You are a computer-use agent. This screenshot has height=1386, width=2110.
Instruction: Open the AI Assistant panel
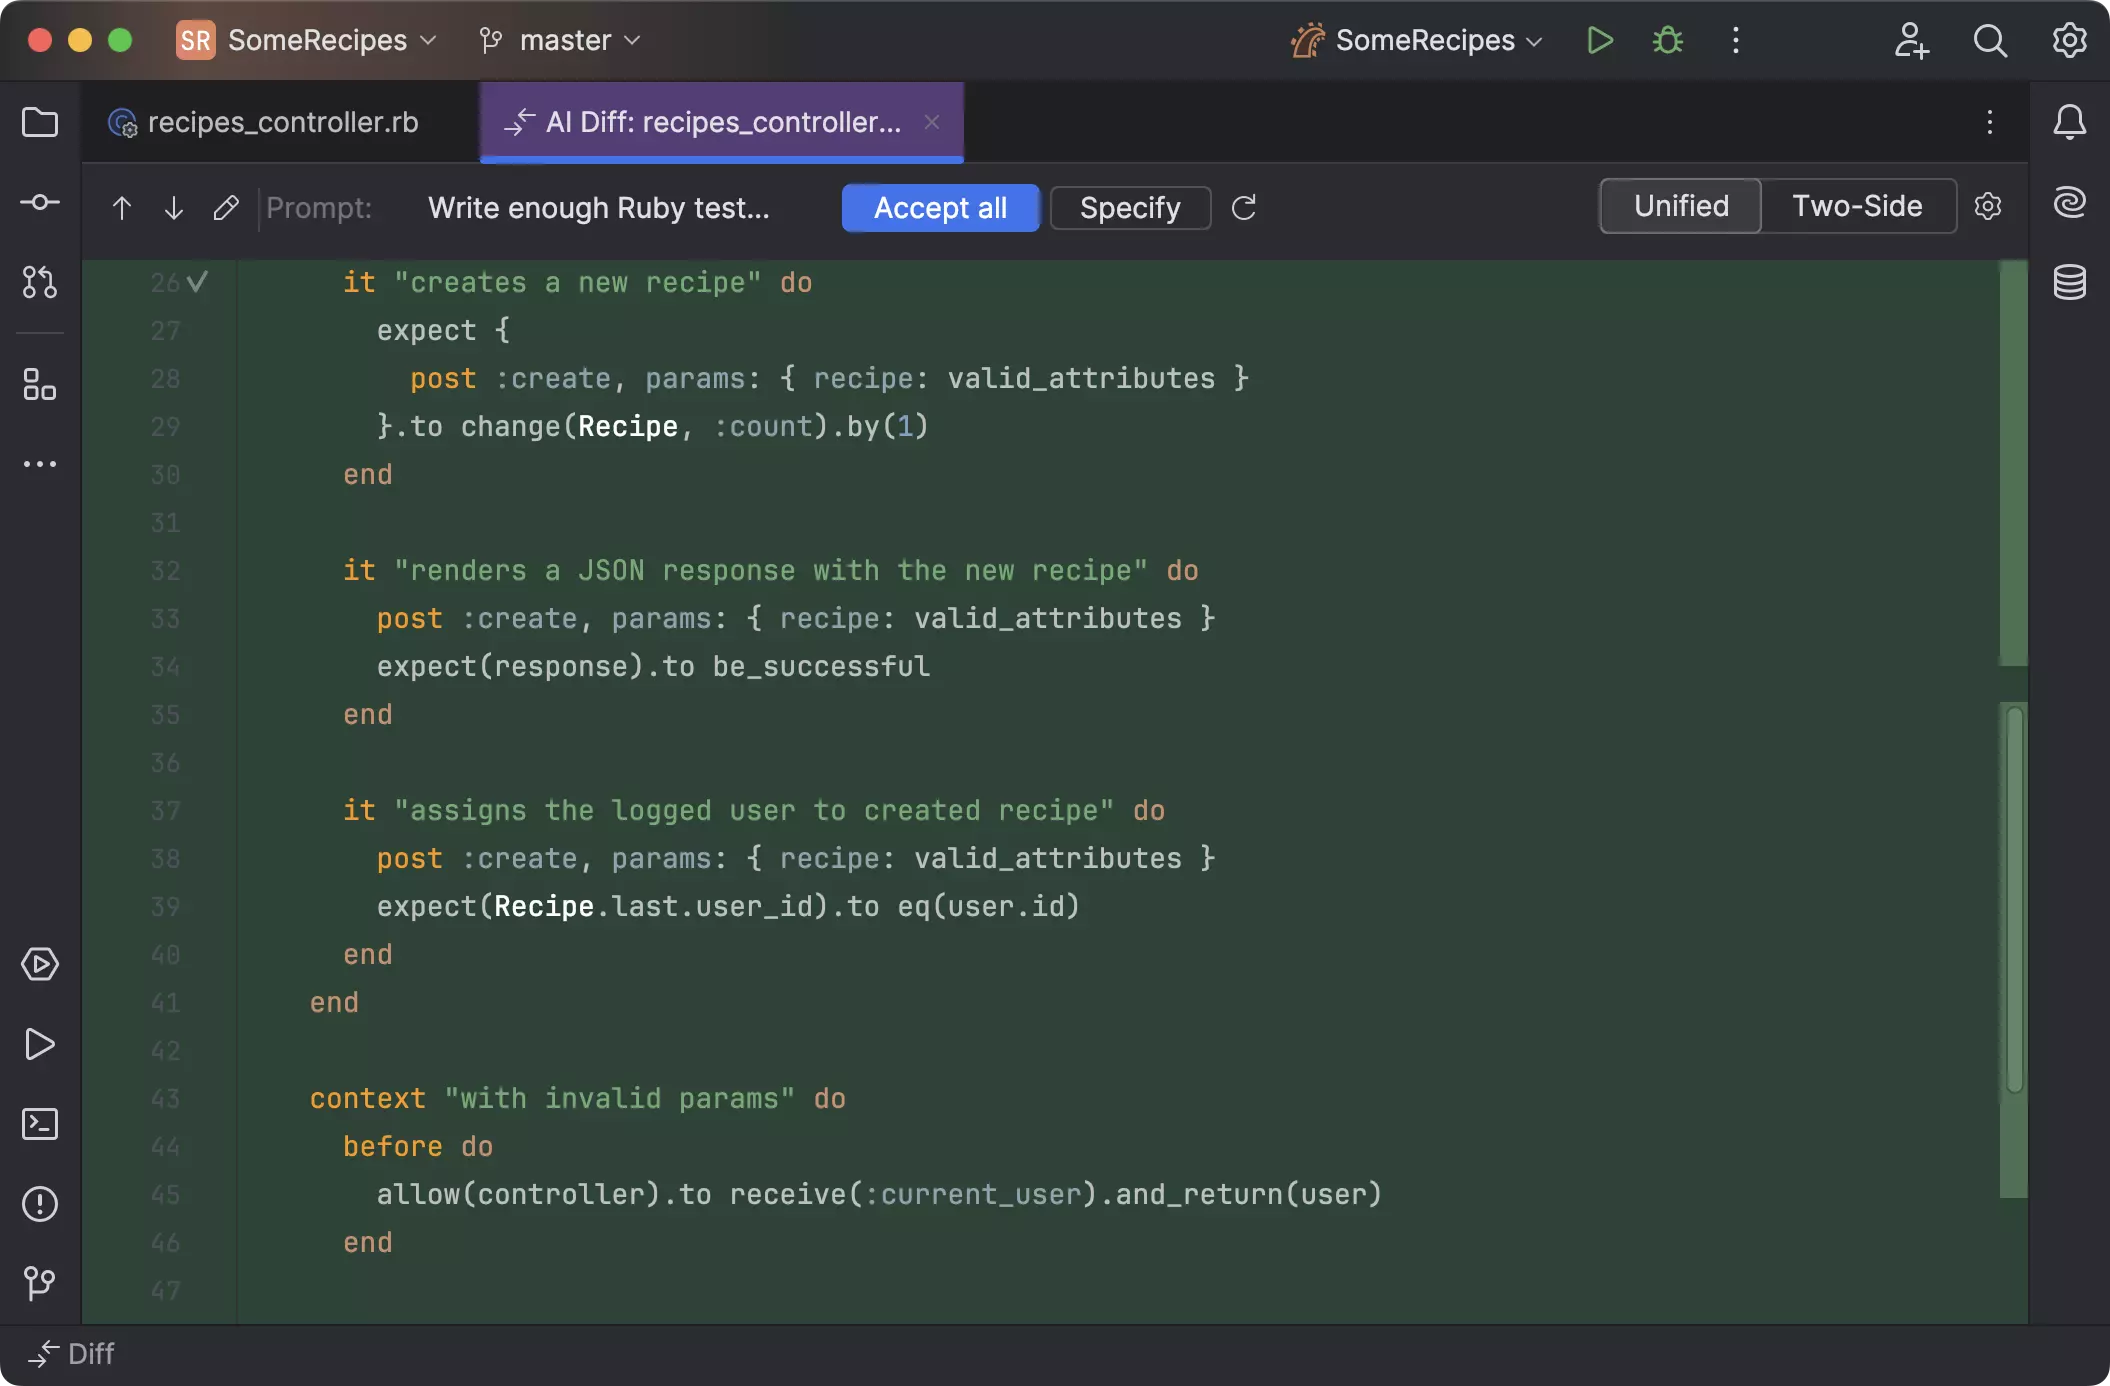2069,203
